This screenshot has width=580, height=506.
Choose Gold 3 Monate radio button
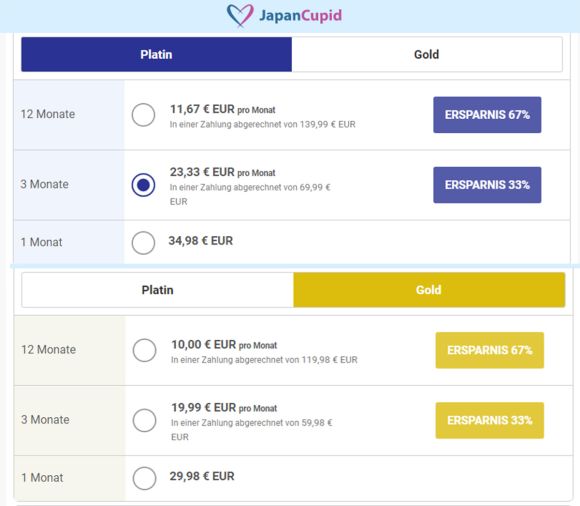tap(144, 420)
